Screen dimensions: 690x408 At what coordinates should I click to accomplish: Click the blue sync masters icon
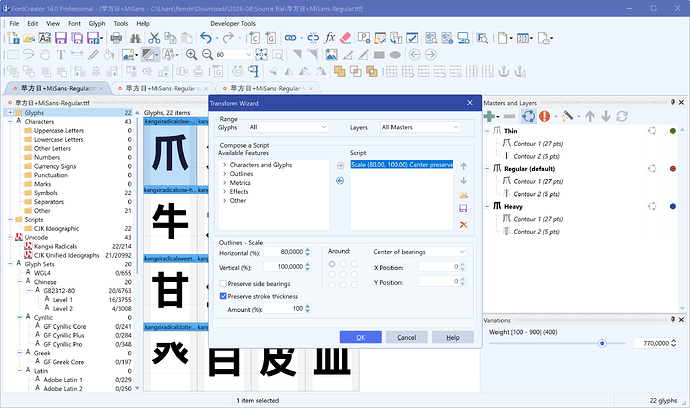[528, 117]
